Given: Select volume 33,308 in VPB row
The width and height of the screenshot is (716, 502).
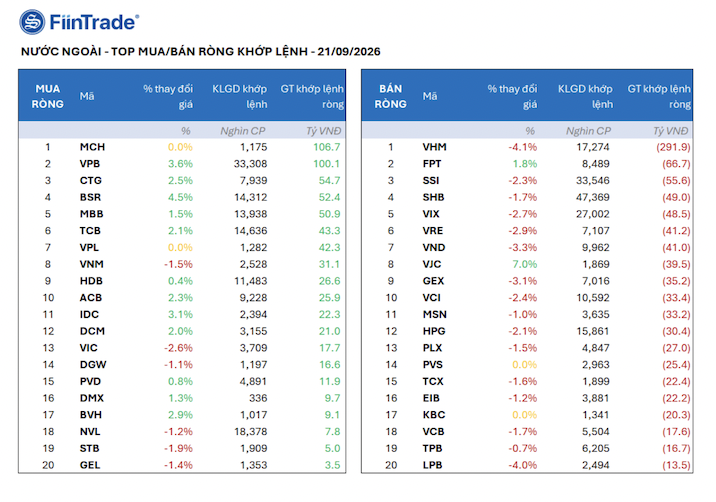Looking at the screenshot, I should [x=251, y=164].
